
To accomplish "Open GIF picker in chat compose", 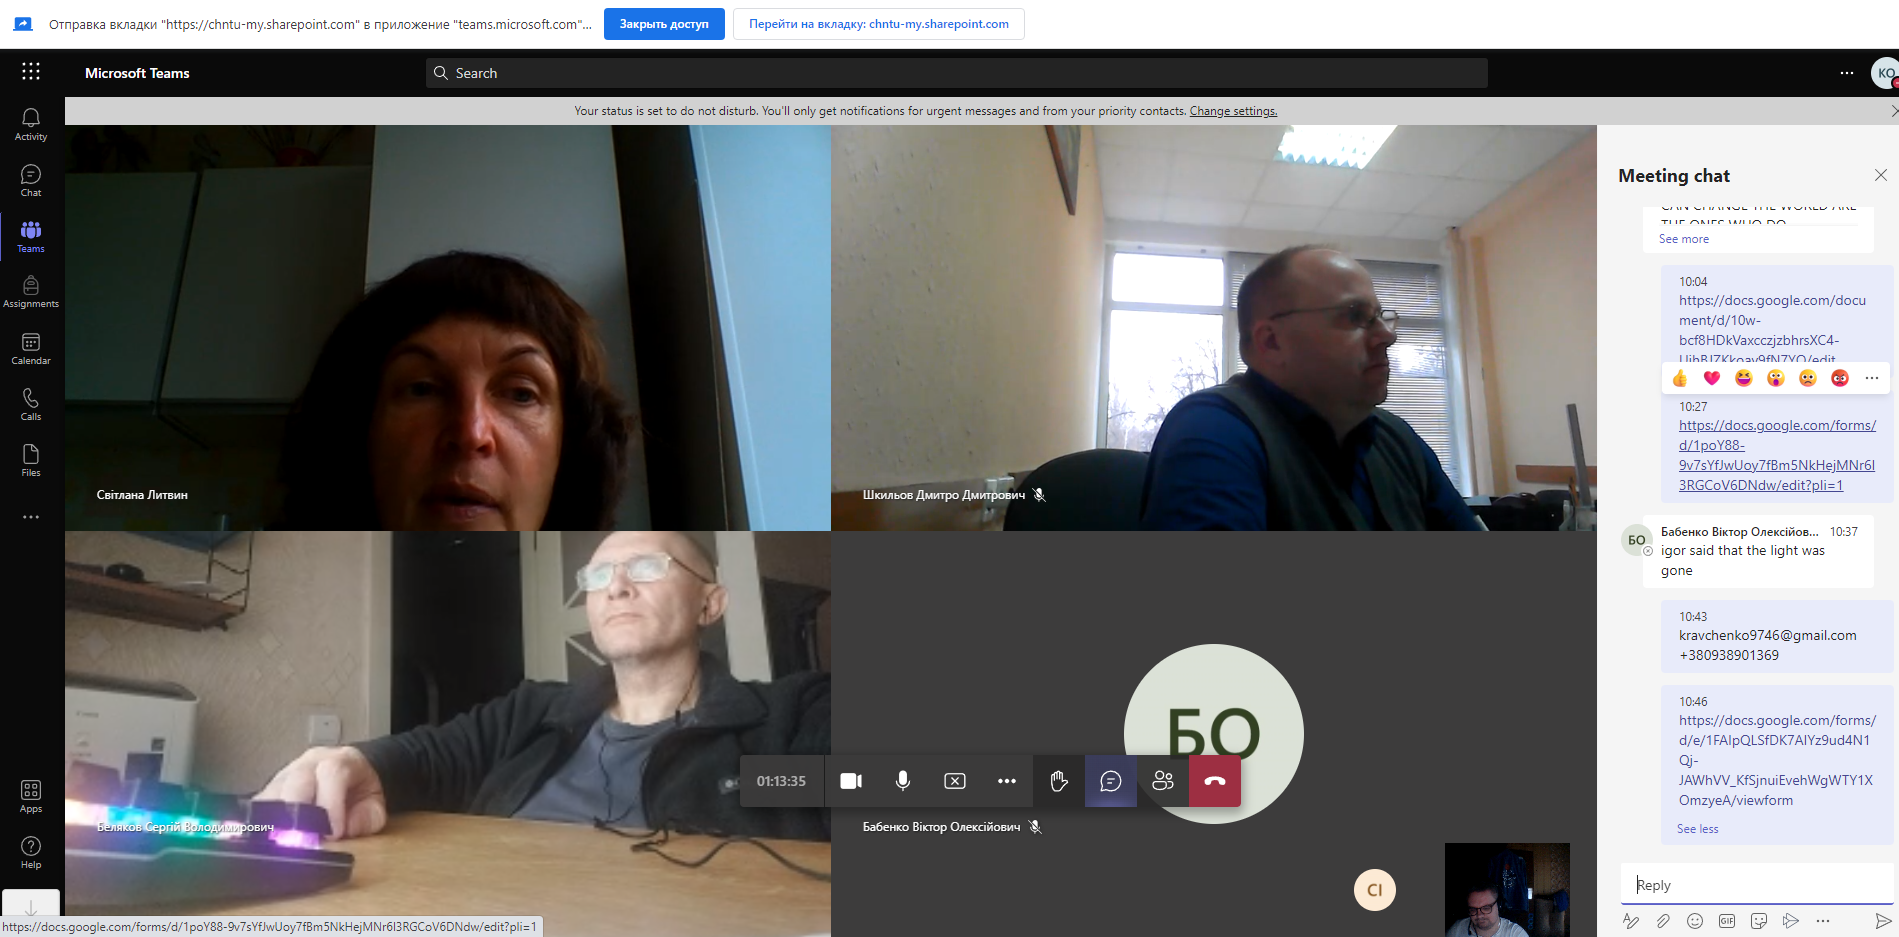I will point(1727,921).
